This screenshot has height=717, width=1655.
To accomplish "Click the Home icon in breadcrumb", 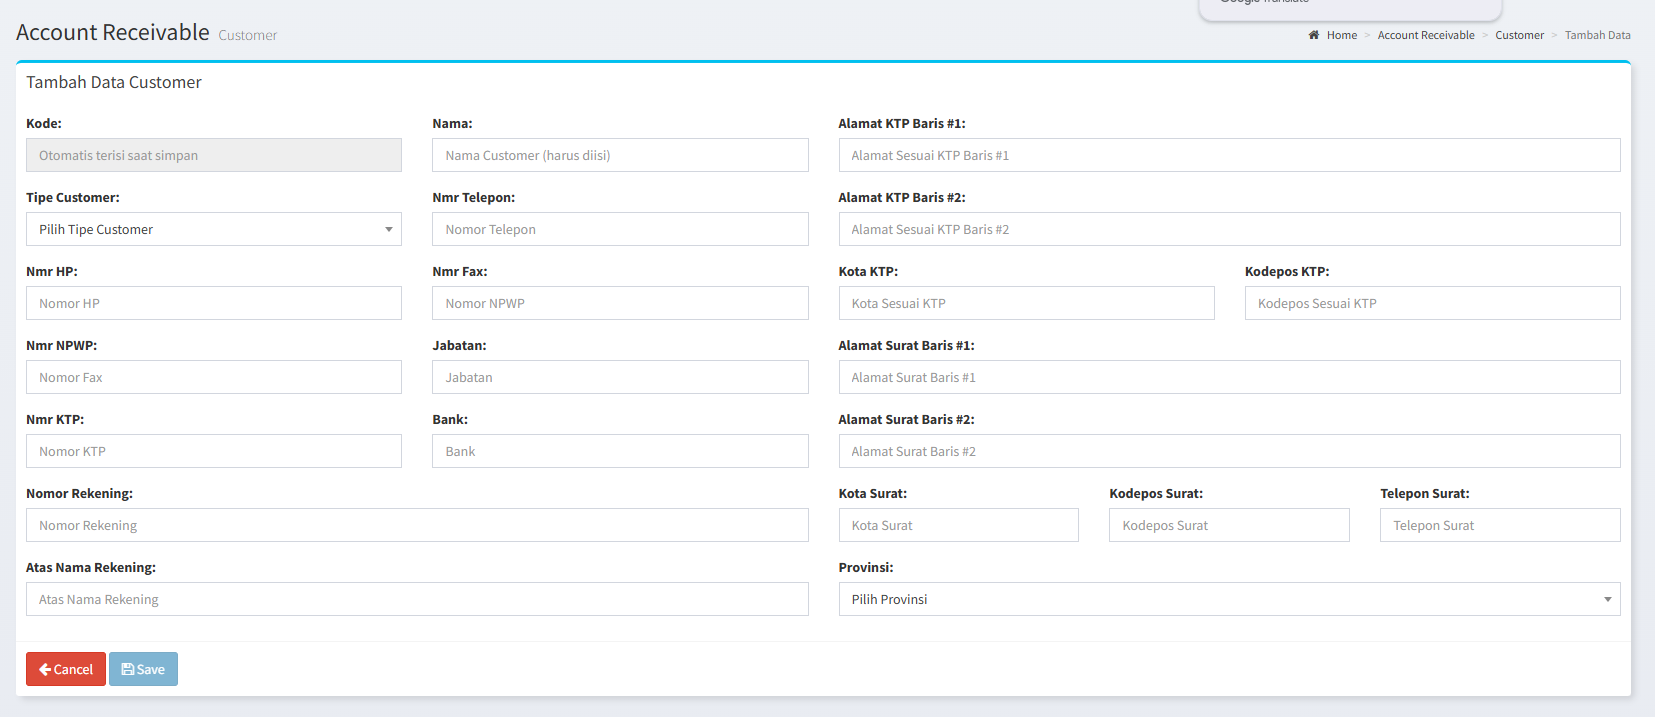I will tap(1313, 35).
